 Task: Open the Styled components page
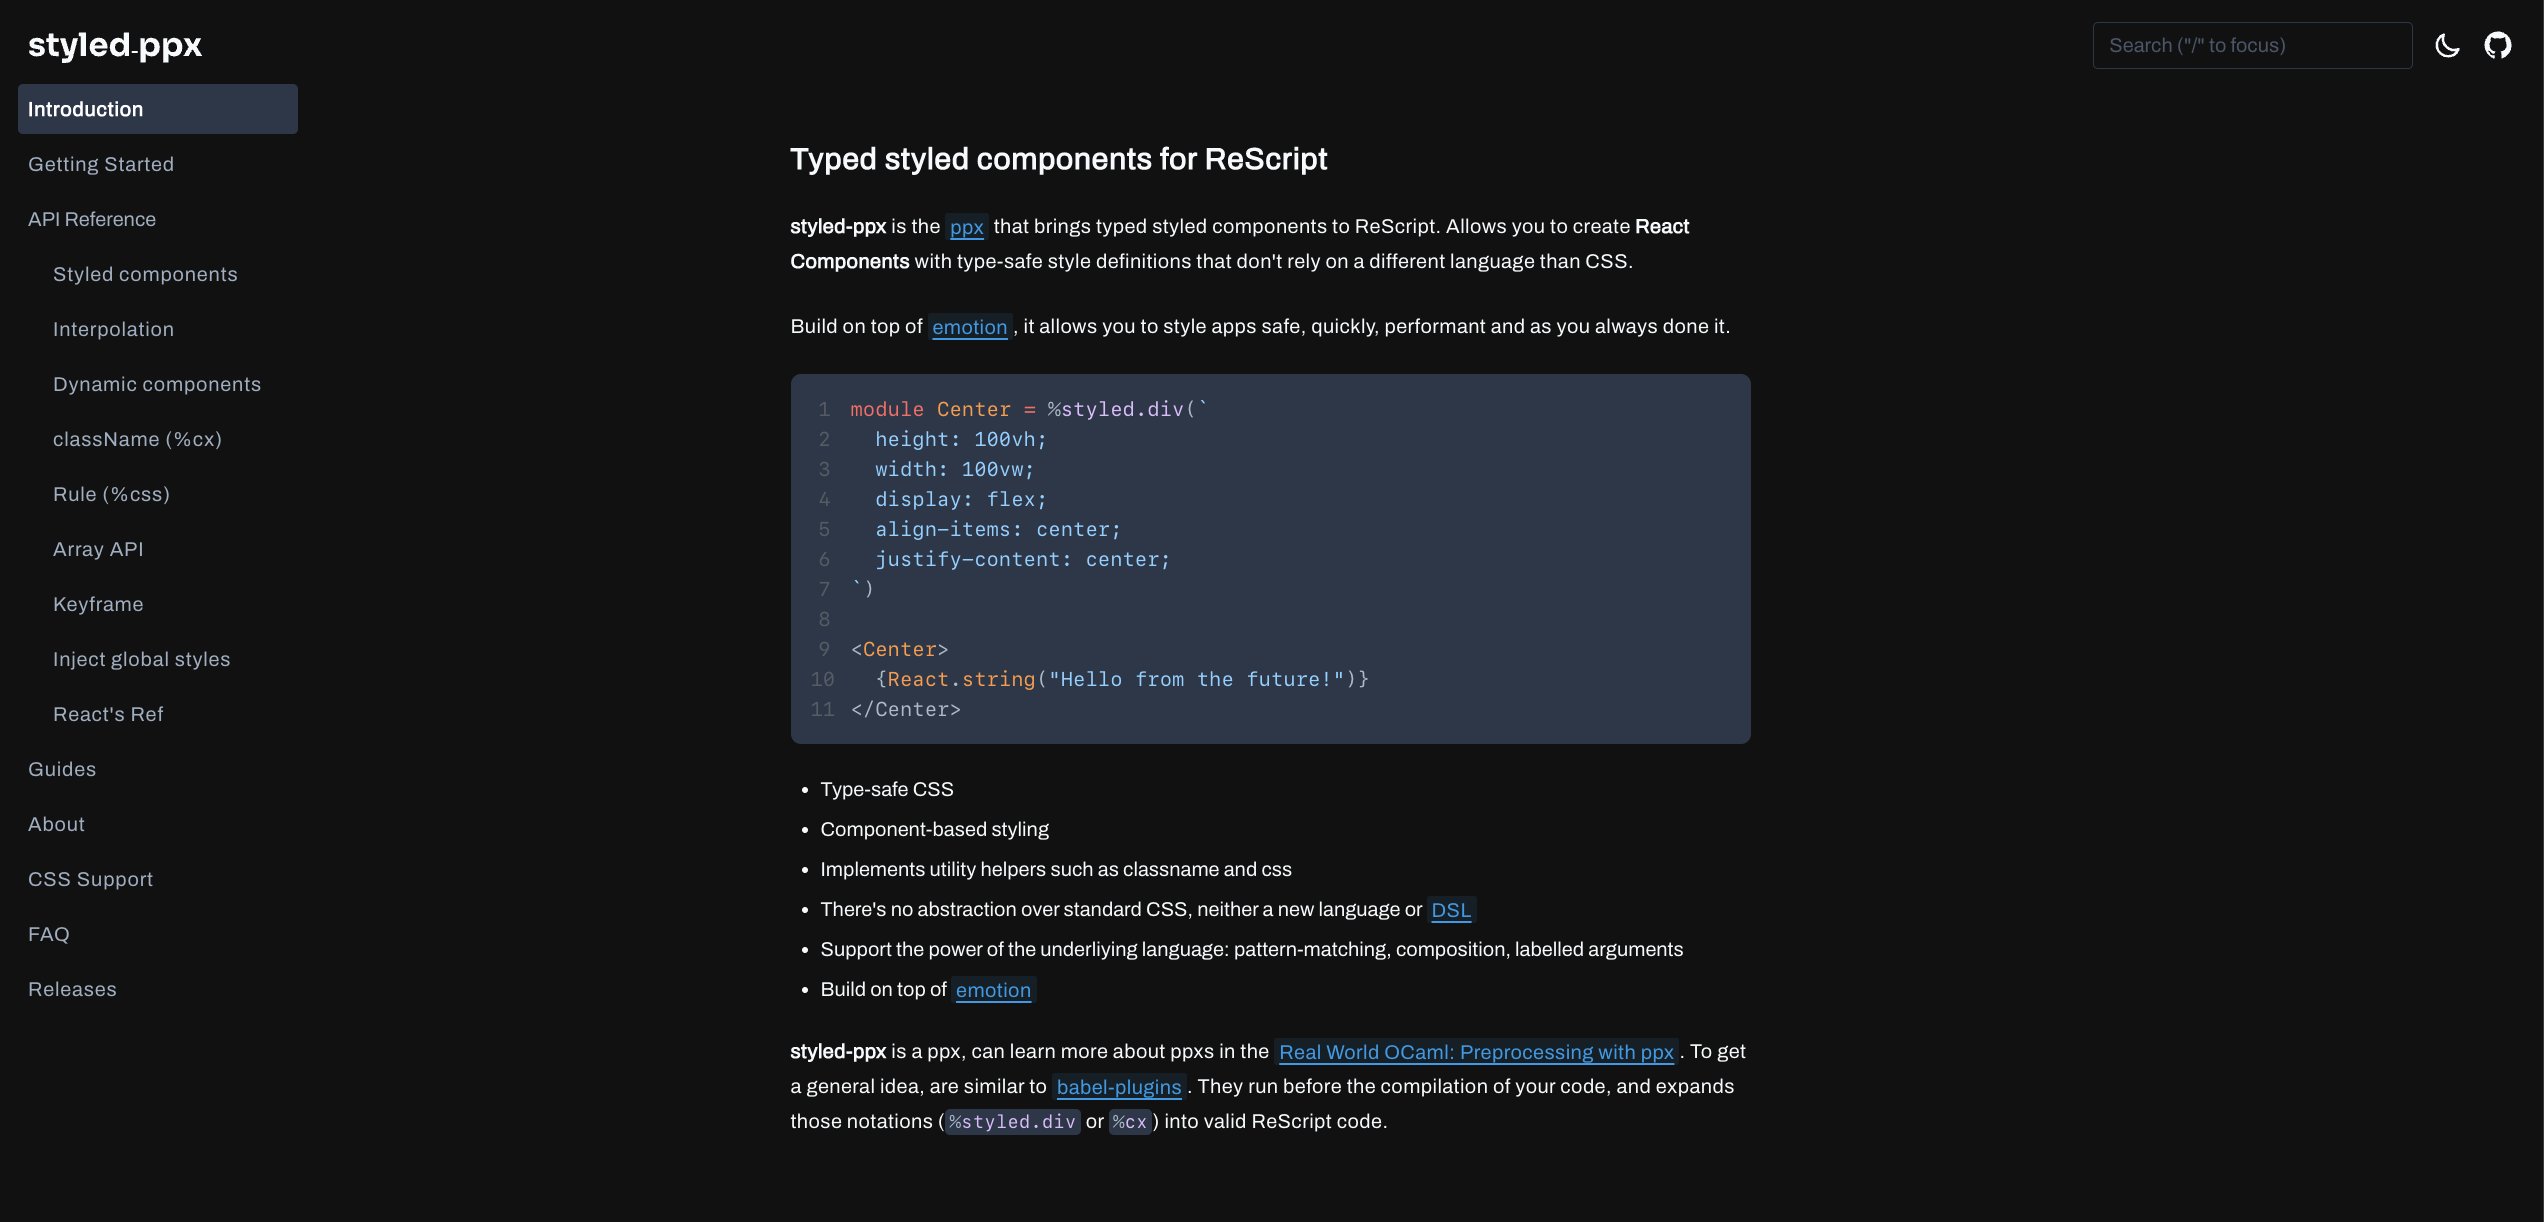pos(145,274)
